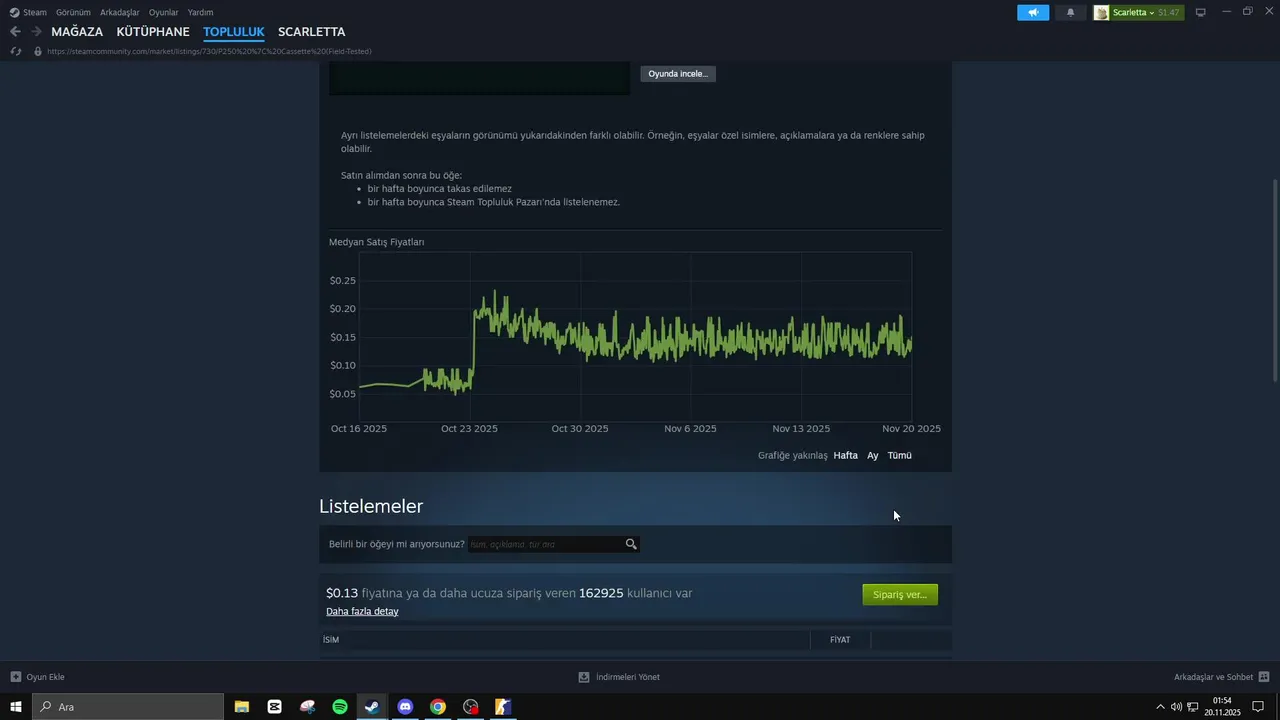Go forward with the right arrow

click(x=36, y=32)
